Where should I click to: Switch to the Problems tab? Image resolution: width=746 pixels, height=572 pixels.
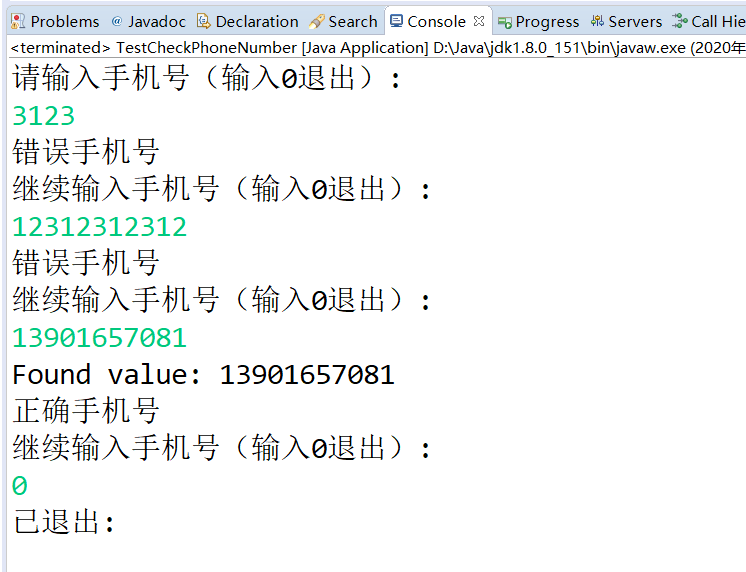pos(55,21)
